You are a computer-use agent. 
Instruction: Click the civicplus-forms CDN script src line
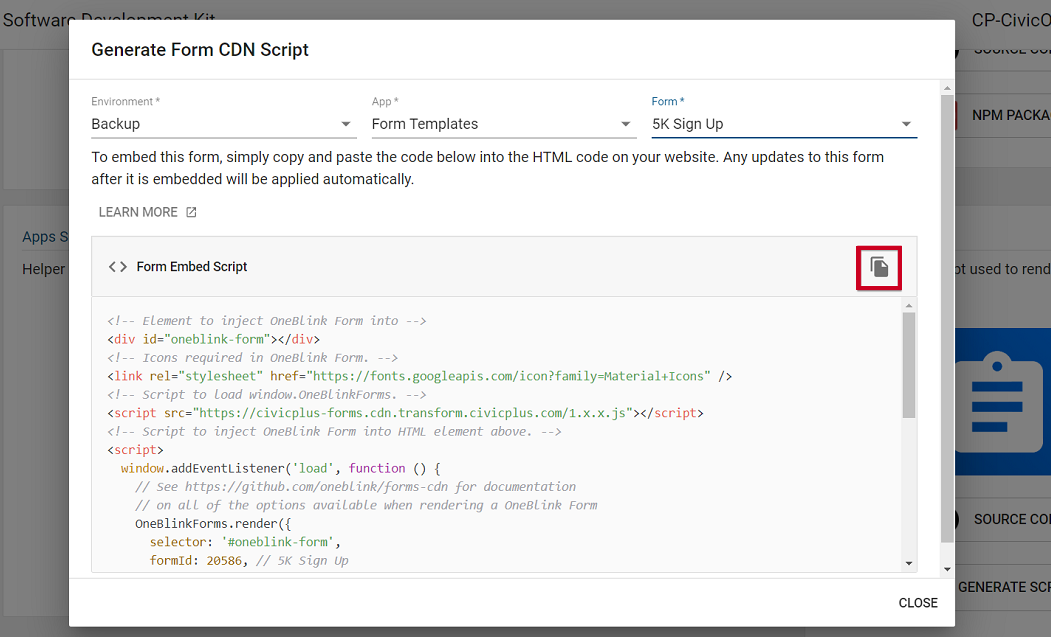tap(406, 413)
